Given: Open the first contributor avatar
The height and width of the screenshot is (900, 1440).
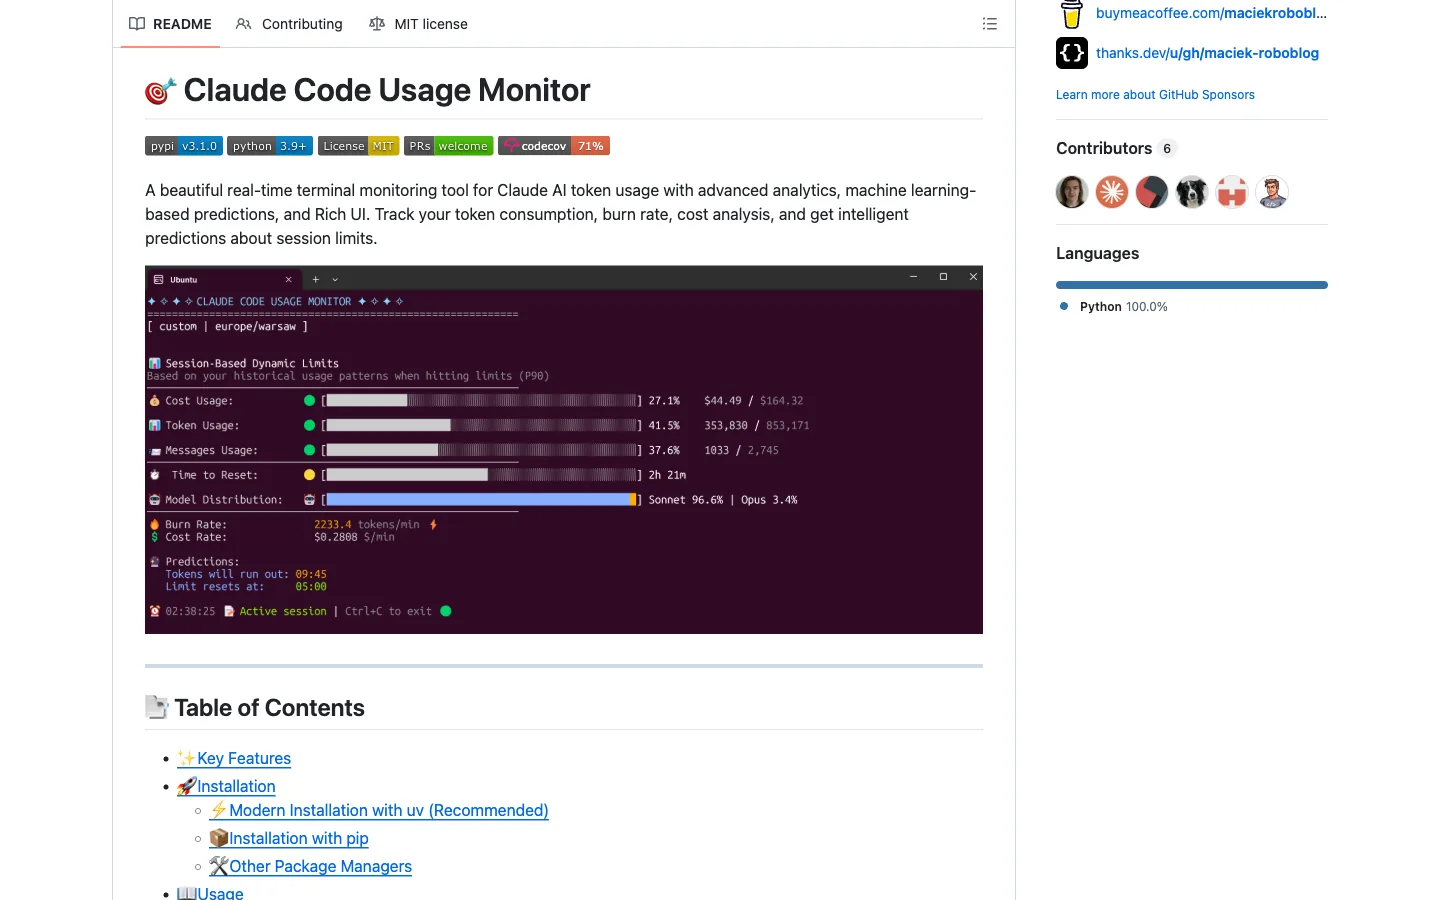Looking at the screenshot, I should click(1072, 192).
